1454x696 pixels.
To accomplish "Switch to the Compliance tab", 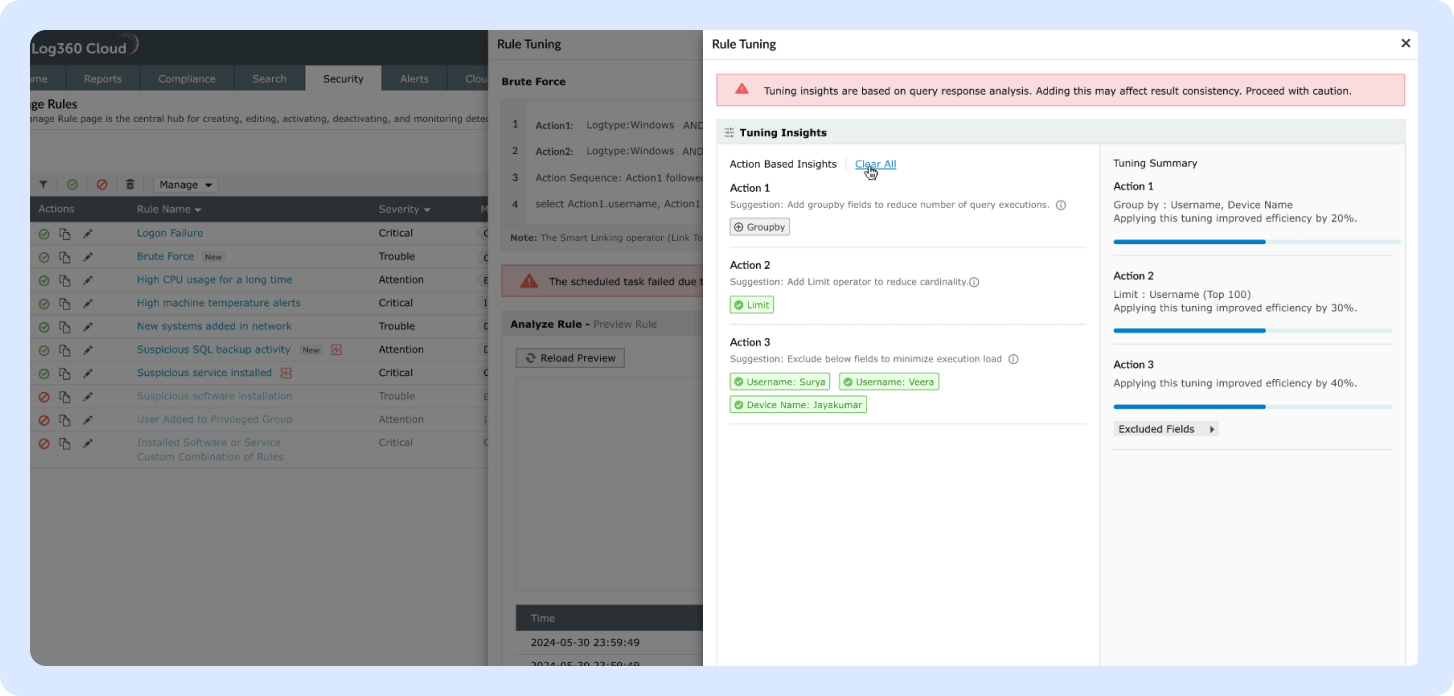I will (187, 79).
